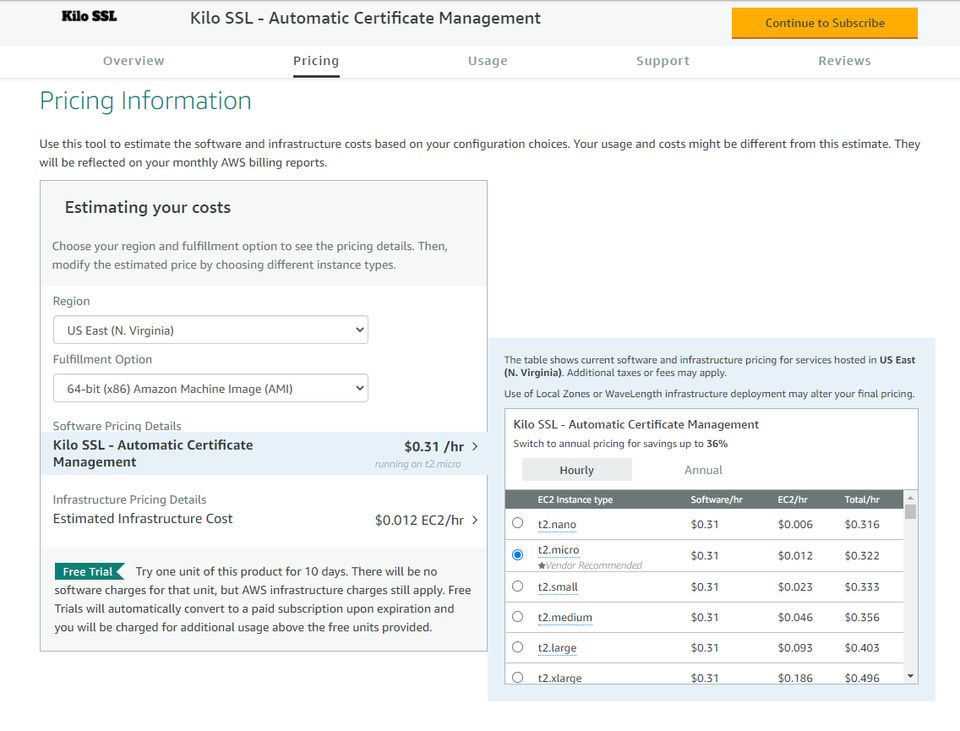The width and height of the screenshot is (960, 731).
Task: Select Hourly pricing tab
Action: pyautogui.click(x=577, y=470)
